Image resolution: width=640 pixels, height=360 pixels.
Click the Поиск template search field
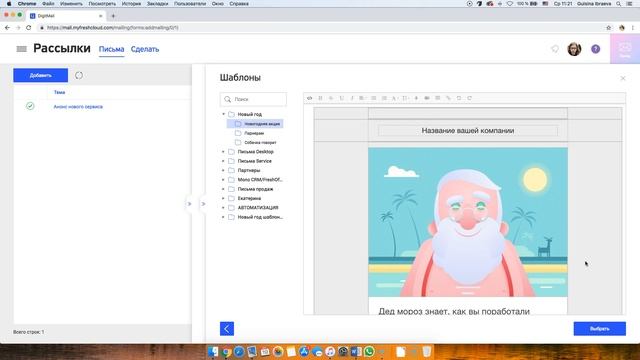253,99
